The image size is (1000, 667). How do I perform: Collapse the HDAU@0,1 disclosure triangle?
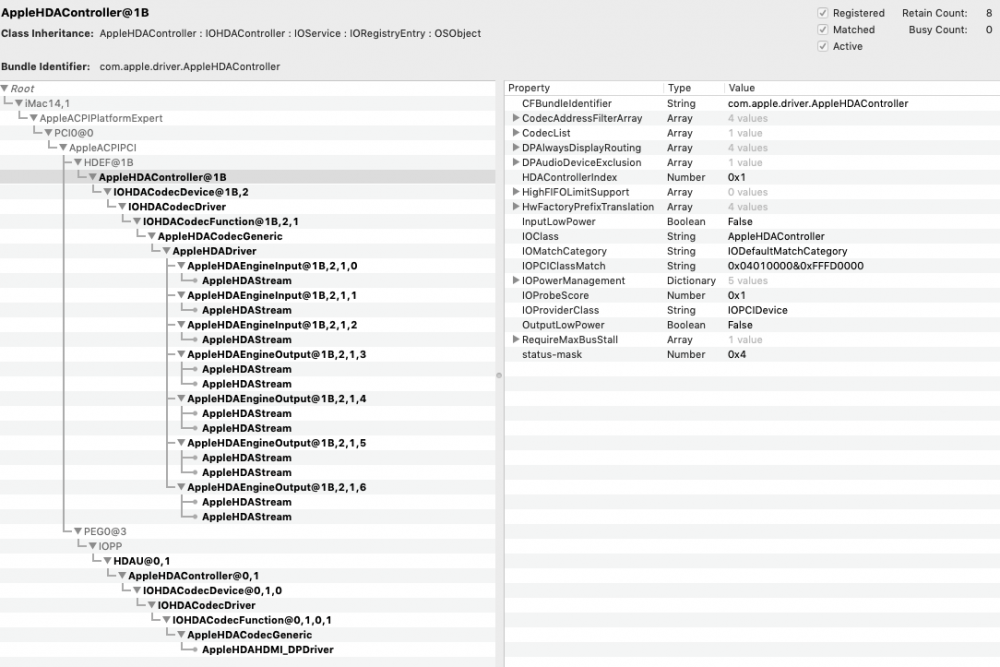(x=107, y=561)
